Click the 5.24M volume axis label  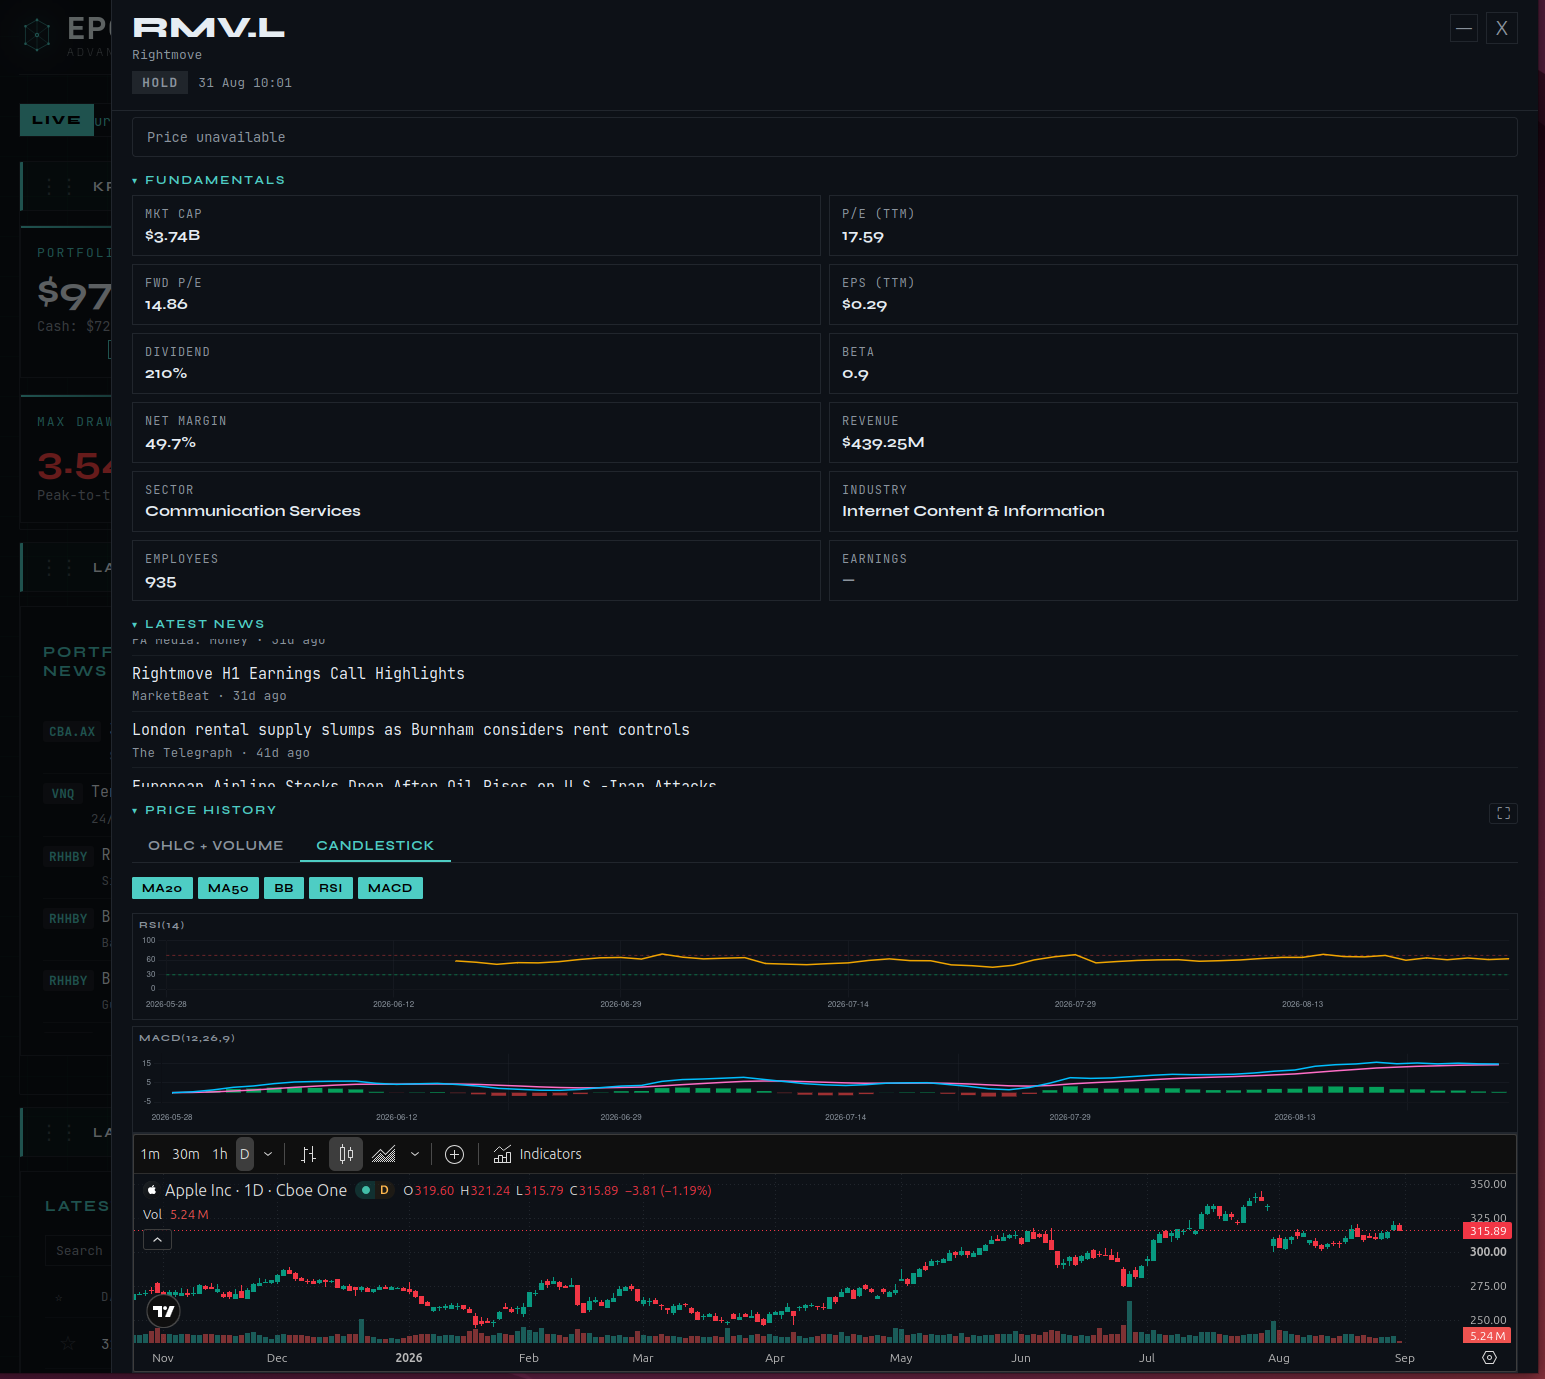(x=1487, y=1335)
